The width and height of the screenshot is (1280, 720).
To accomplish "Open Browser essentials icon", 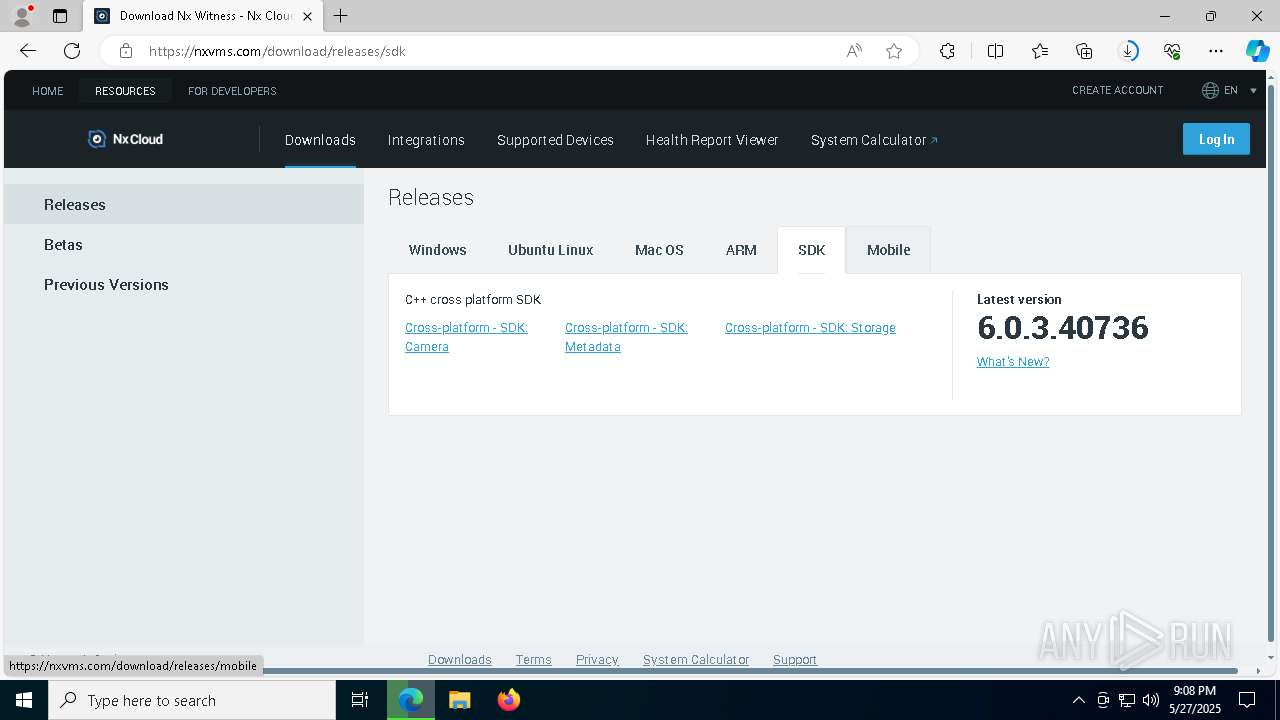I will click(x=1172, y=51).
